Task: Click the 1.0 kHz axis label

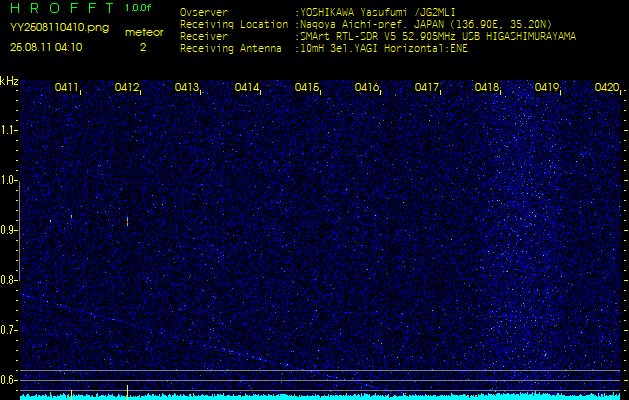Action: pyautogui.click(x=8, y=181)
